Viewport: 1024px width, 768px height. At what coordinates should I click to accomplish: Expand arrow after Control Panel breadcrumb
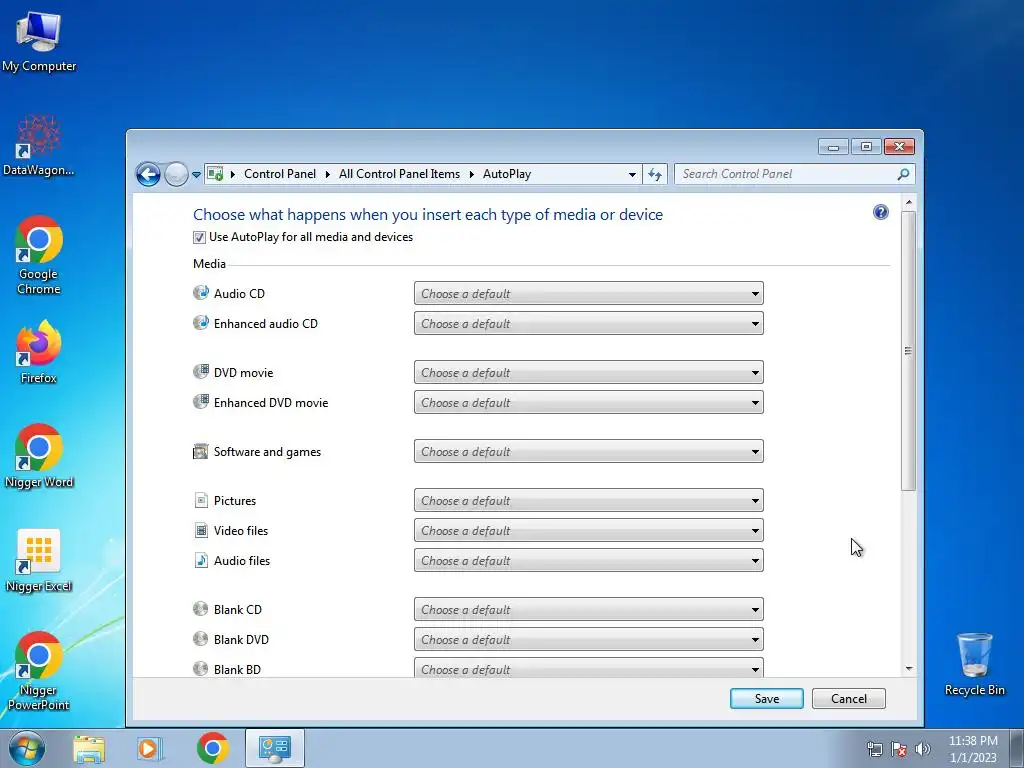point(328,174)
